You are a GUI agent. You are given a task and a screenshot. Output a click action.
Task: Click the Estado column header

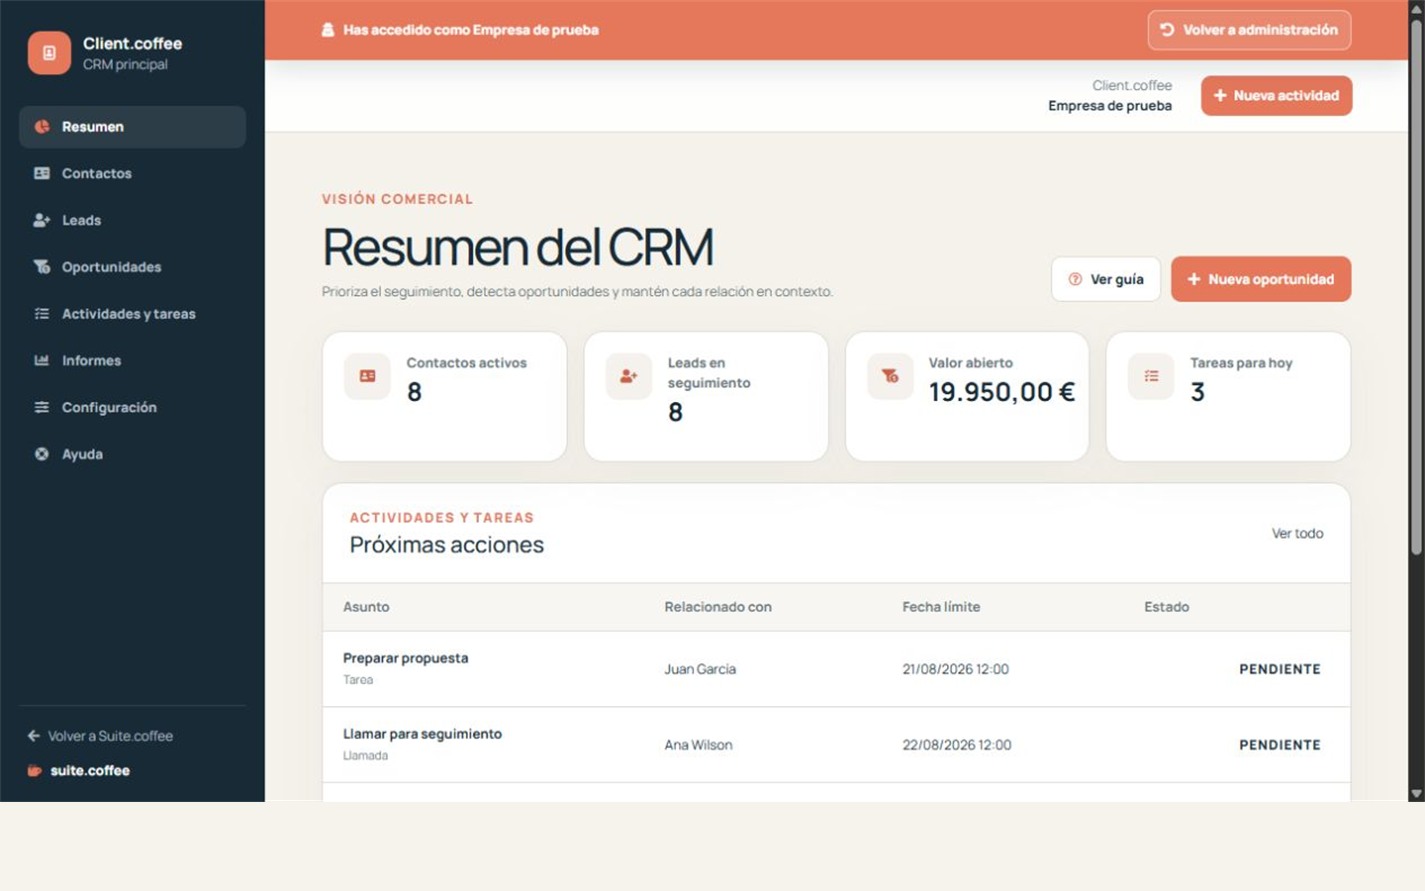[x=1166, y=607]
